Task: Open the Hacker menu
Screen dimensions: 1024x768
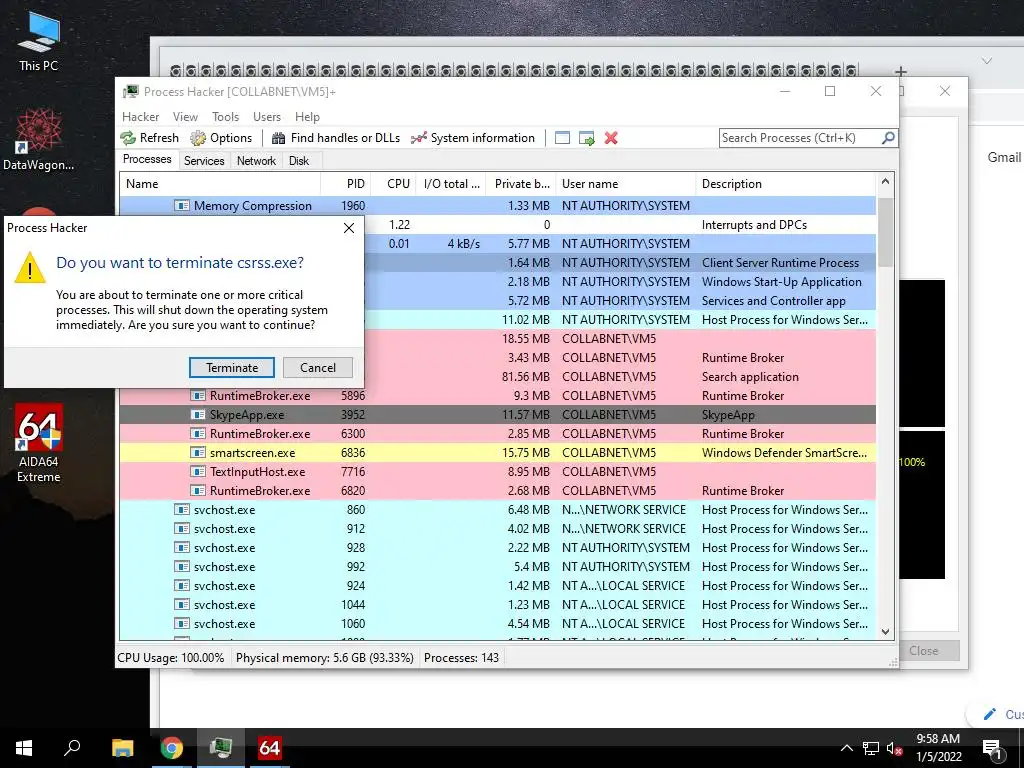Action: point(140,117)
